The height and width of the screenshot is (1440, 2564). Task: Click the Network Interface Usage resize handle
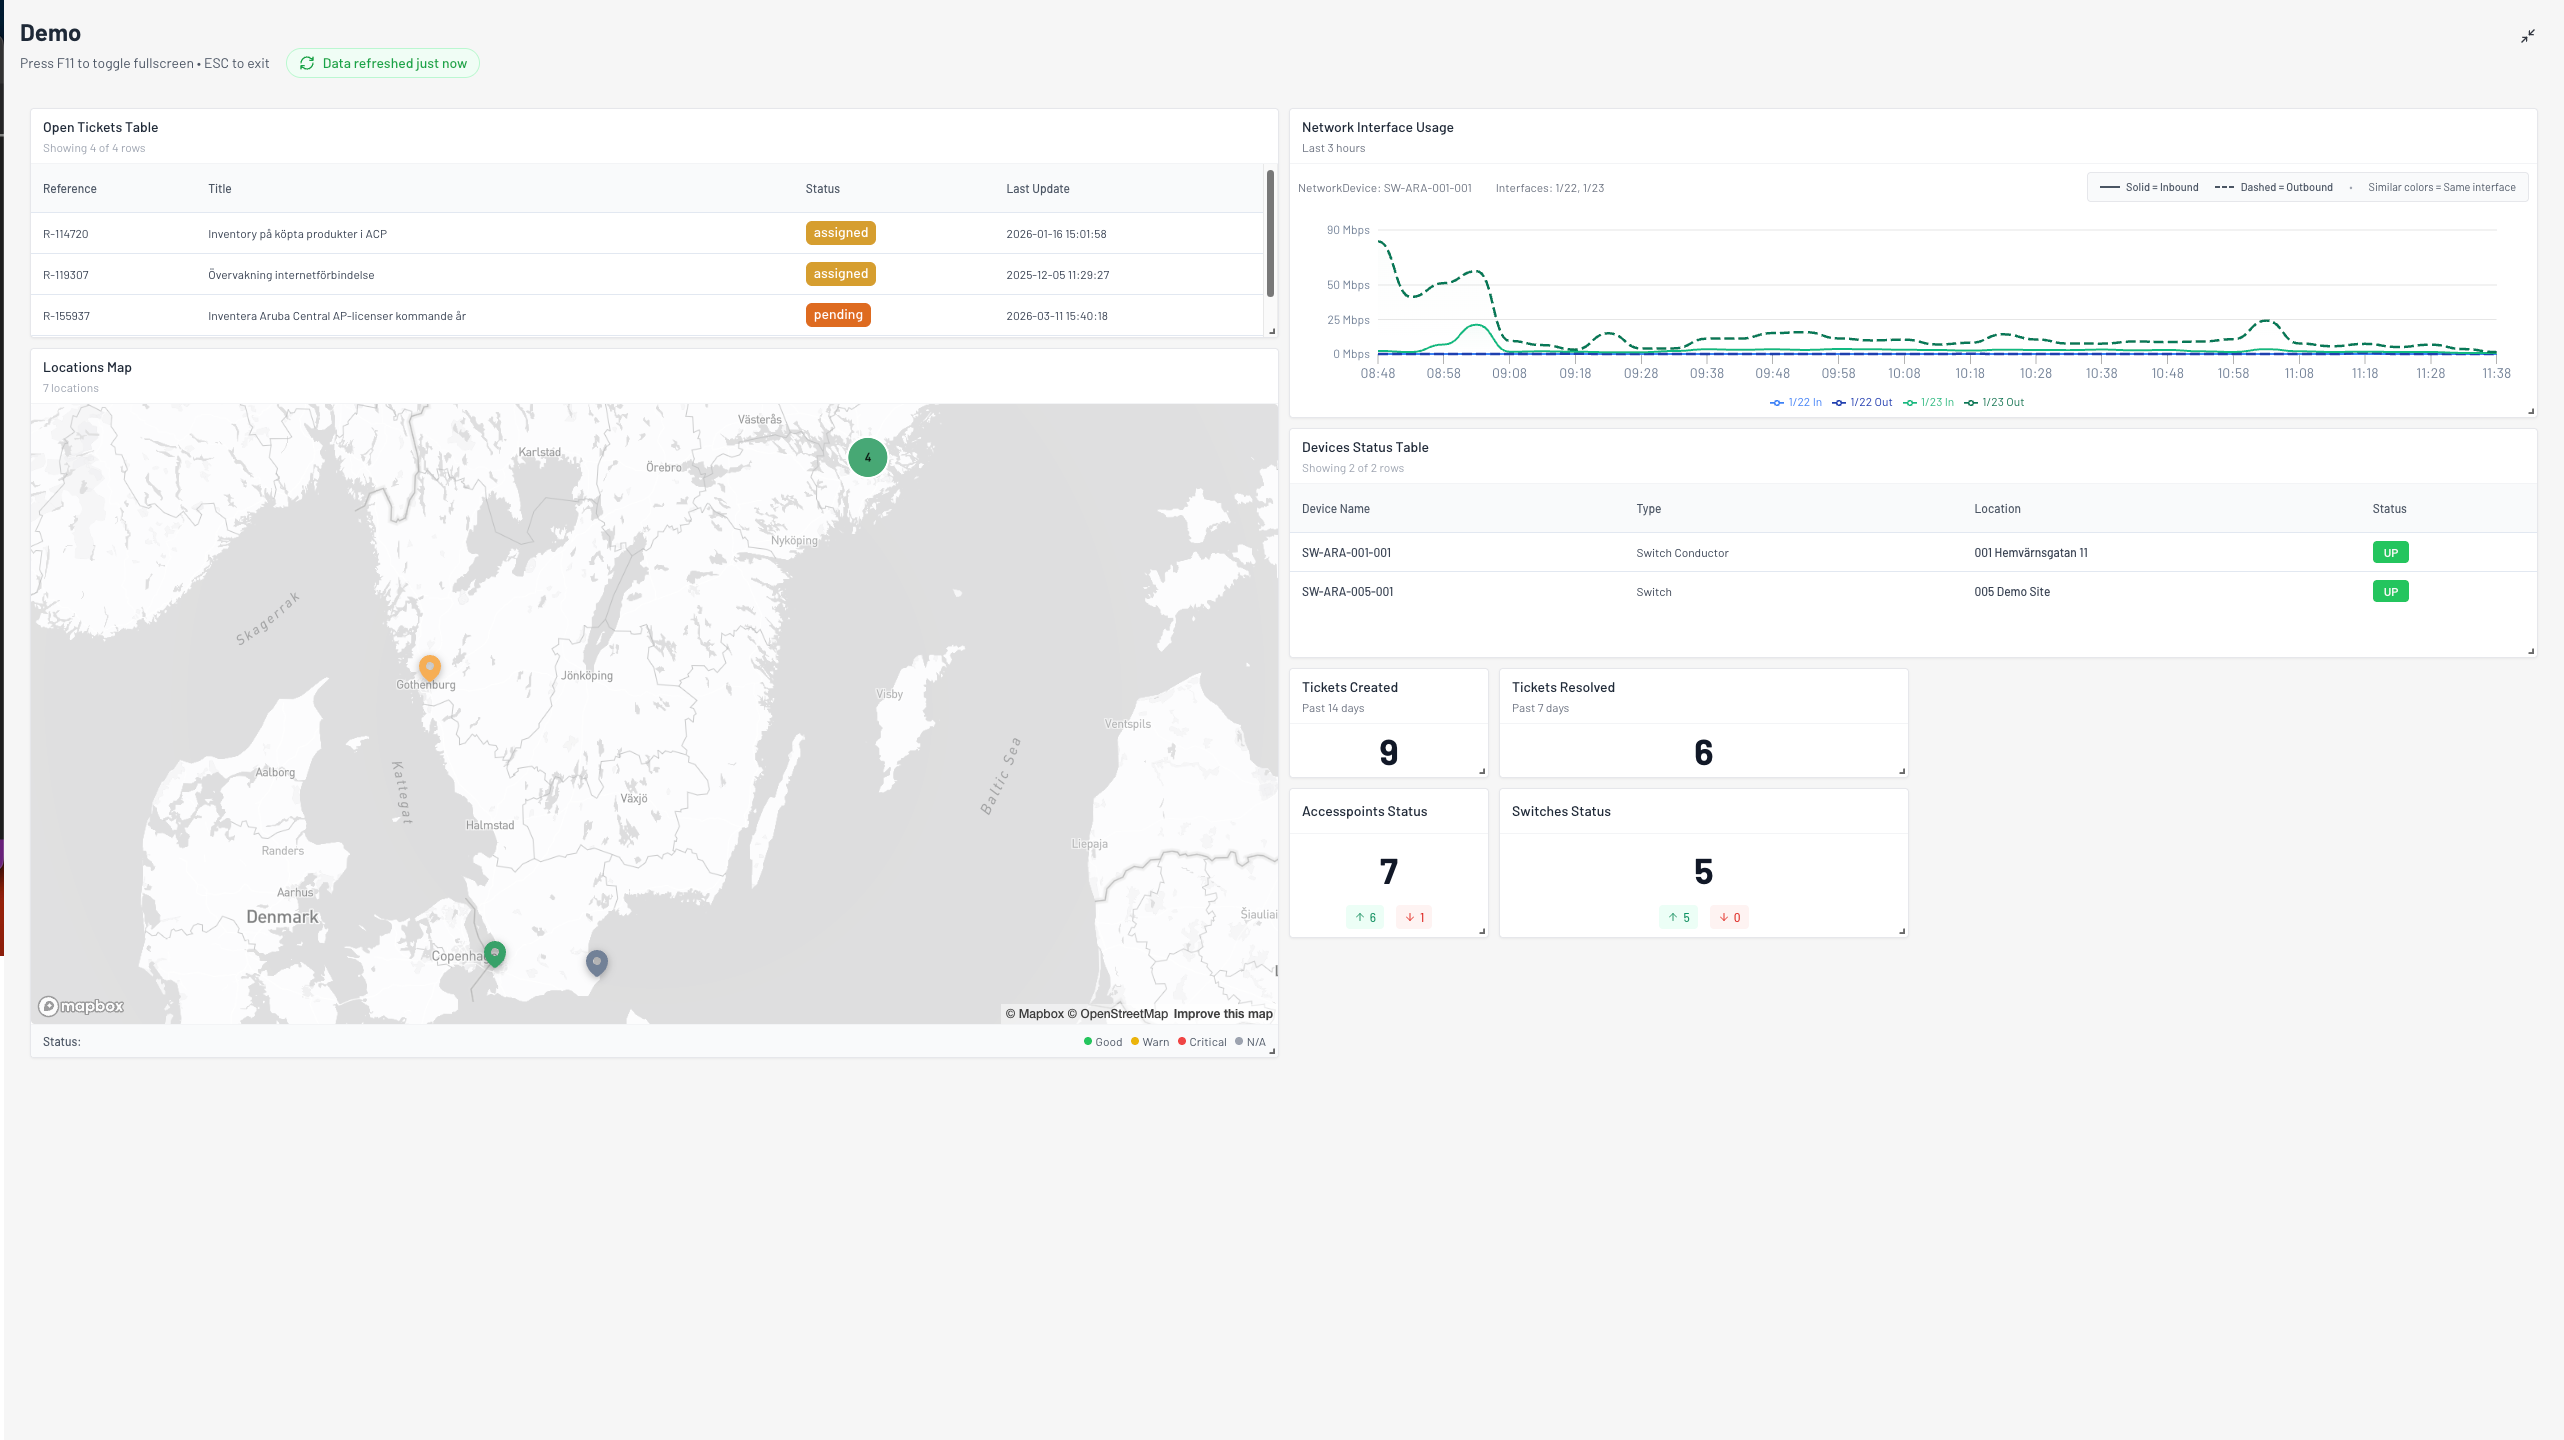2531,411
